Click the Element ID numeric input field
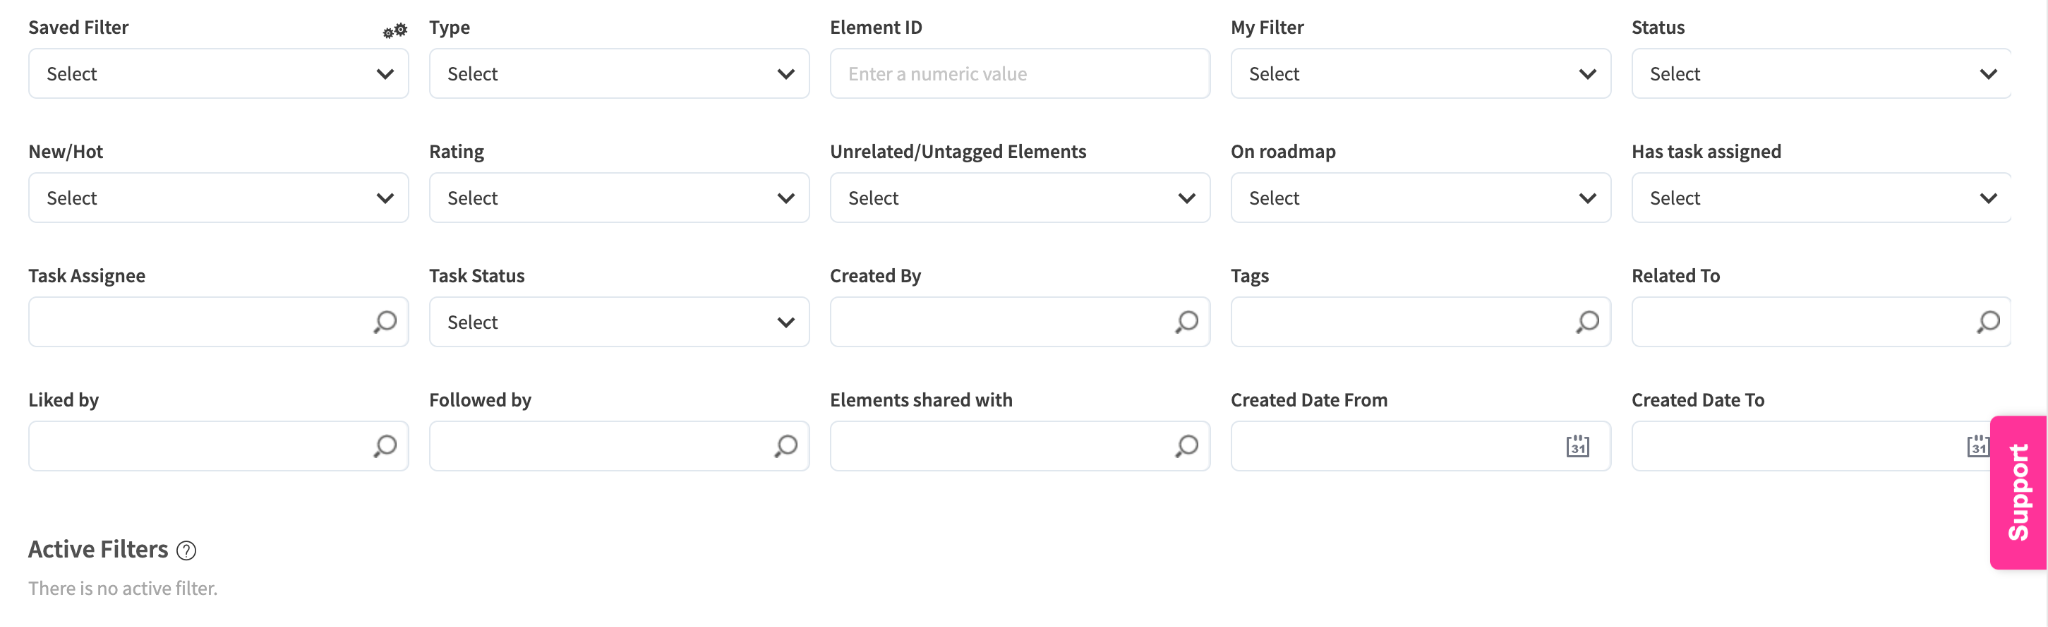This screenshot has height=627, width=2048. coord(1020,74)
